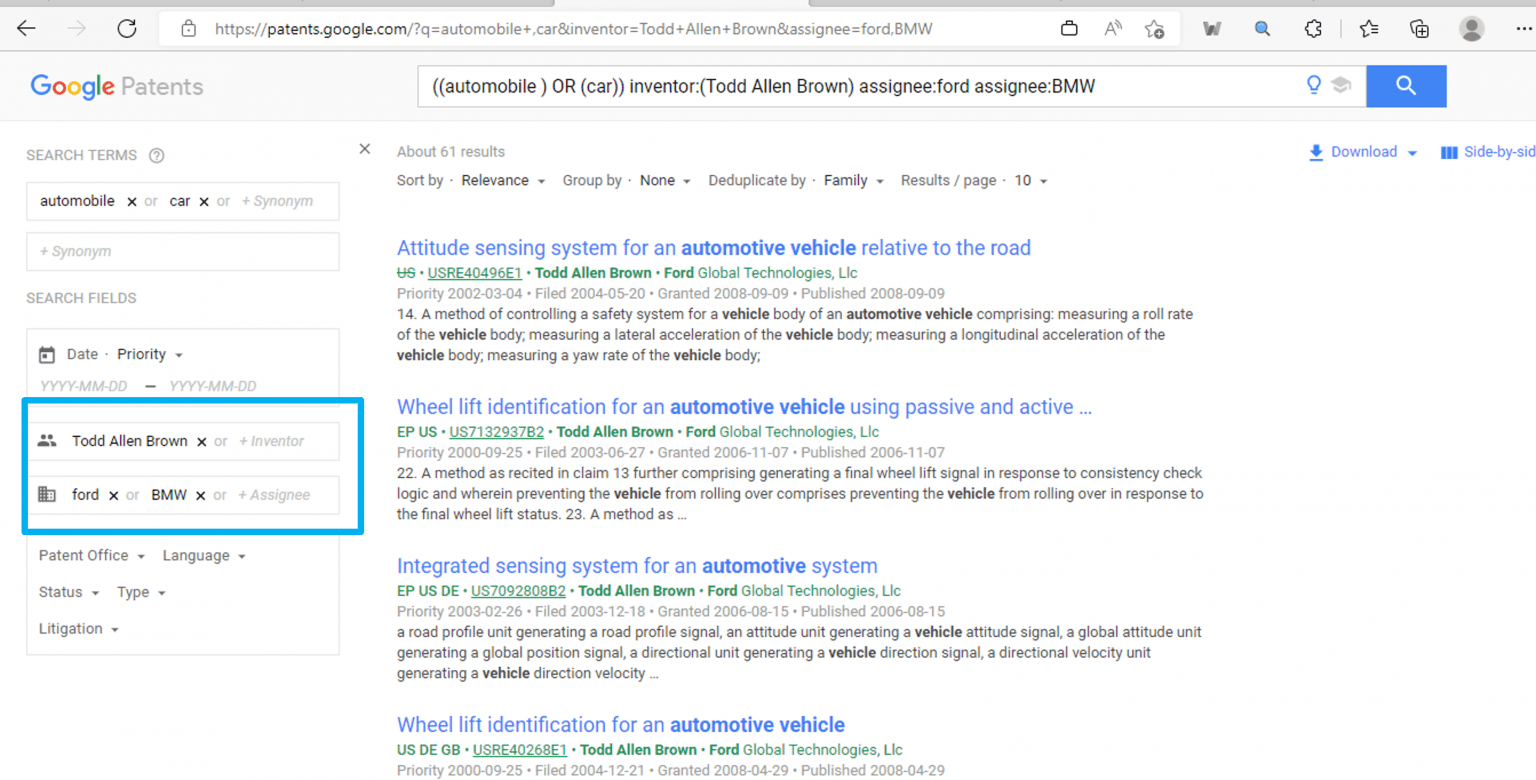Open the browser extensions panel
Viewport: 1536px width, 780px height.
point(1313,28)
